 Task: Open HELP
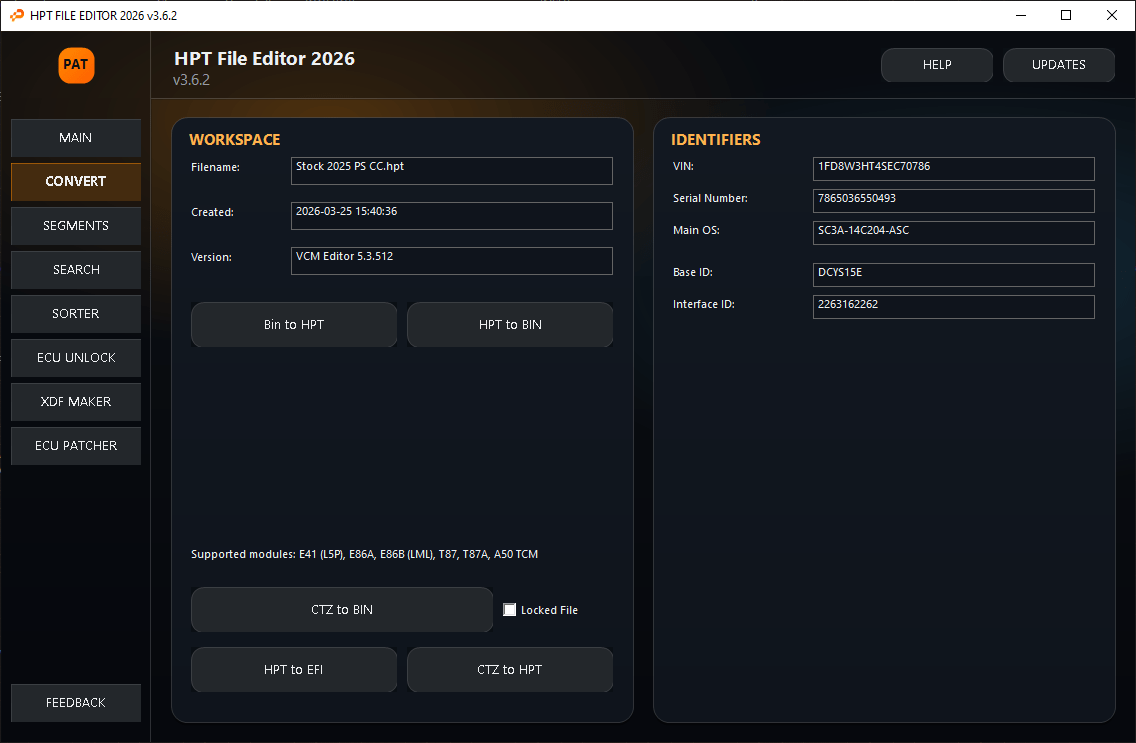click(x=937, y=65)
